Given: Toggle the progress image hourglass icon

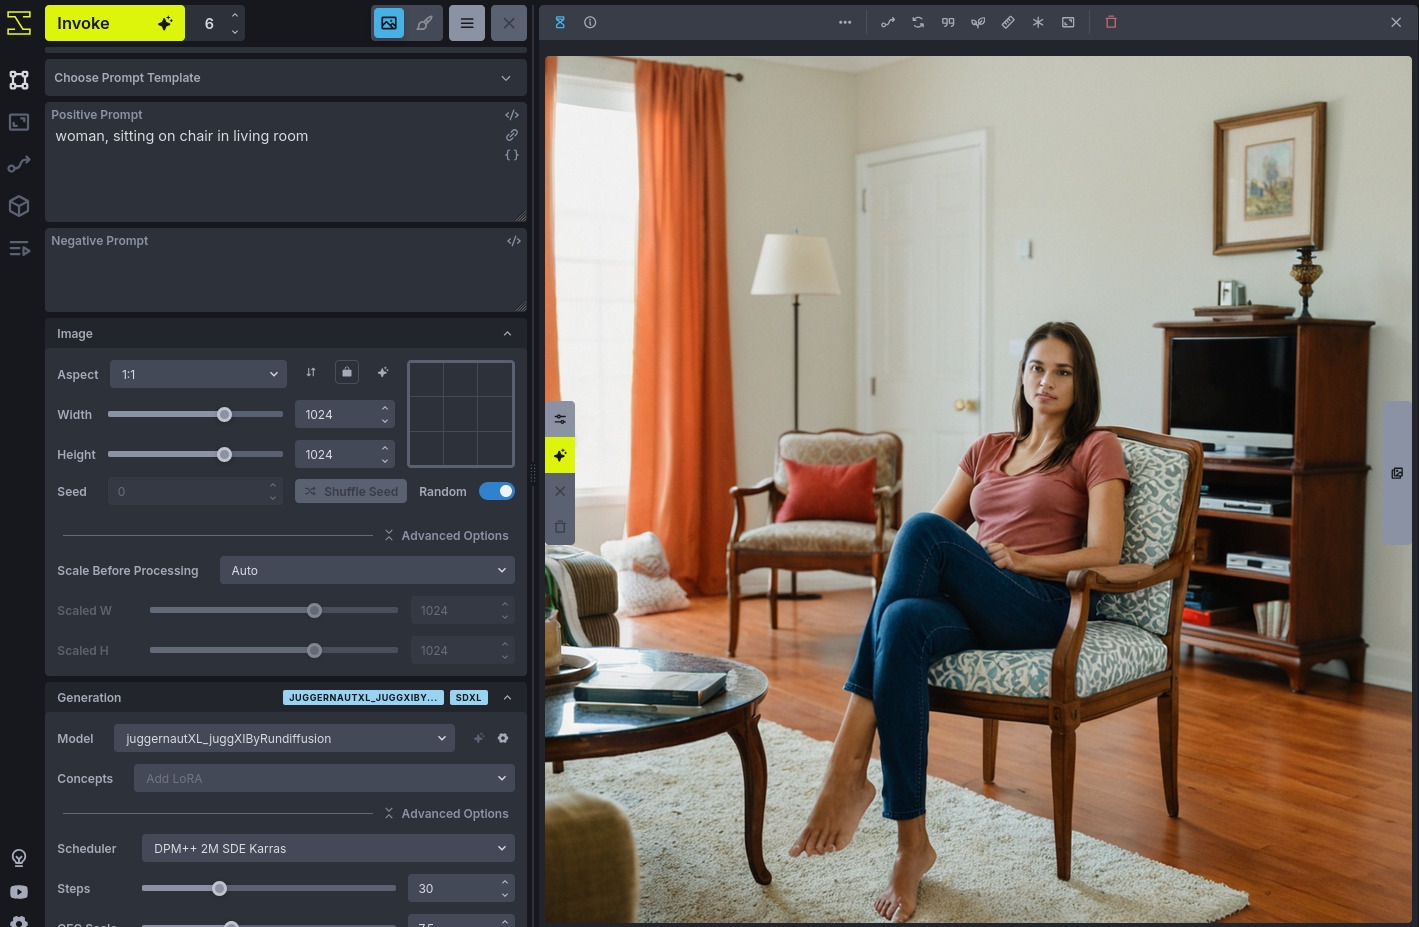Looking at the screenshot, I should pos(560,22).
